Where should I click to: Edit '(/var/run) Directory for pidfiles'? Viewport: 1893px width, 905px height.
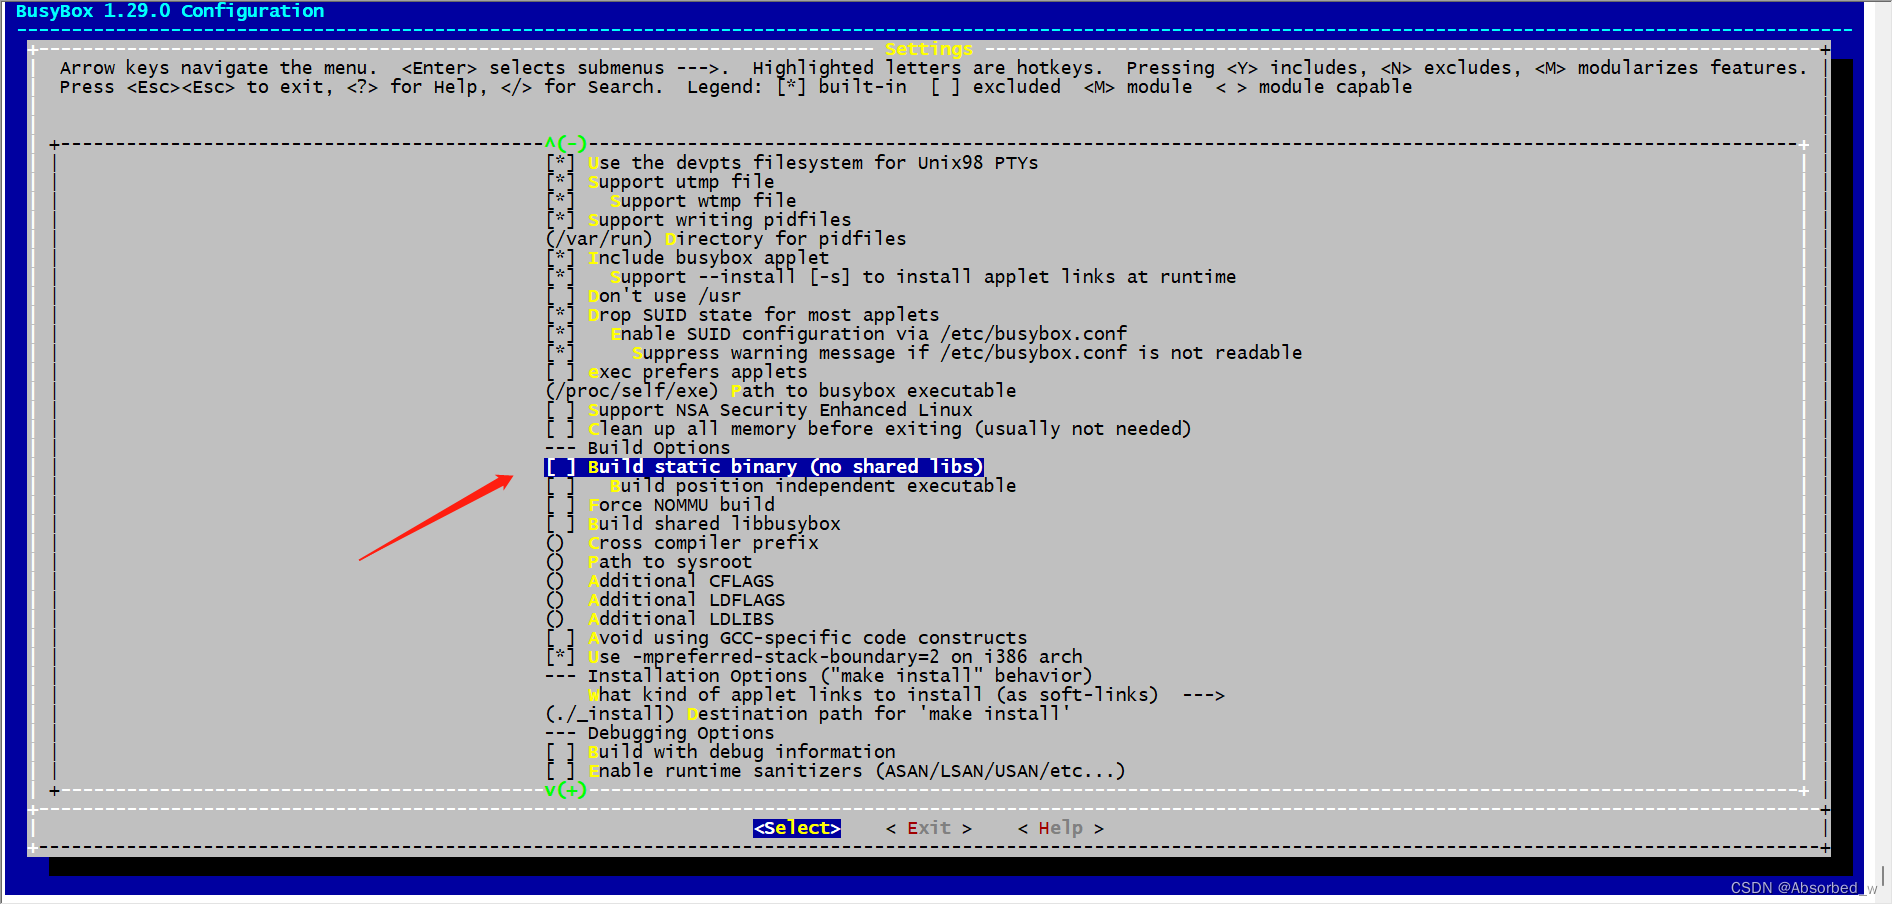coord(726,239)
